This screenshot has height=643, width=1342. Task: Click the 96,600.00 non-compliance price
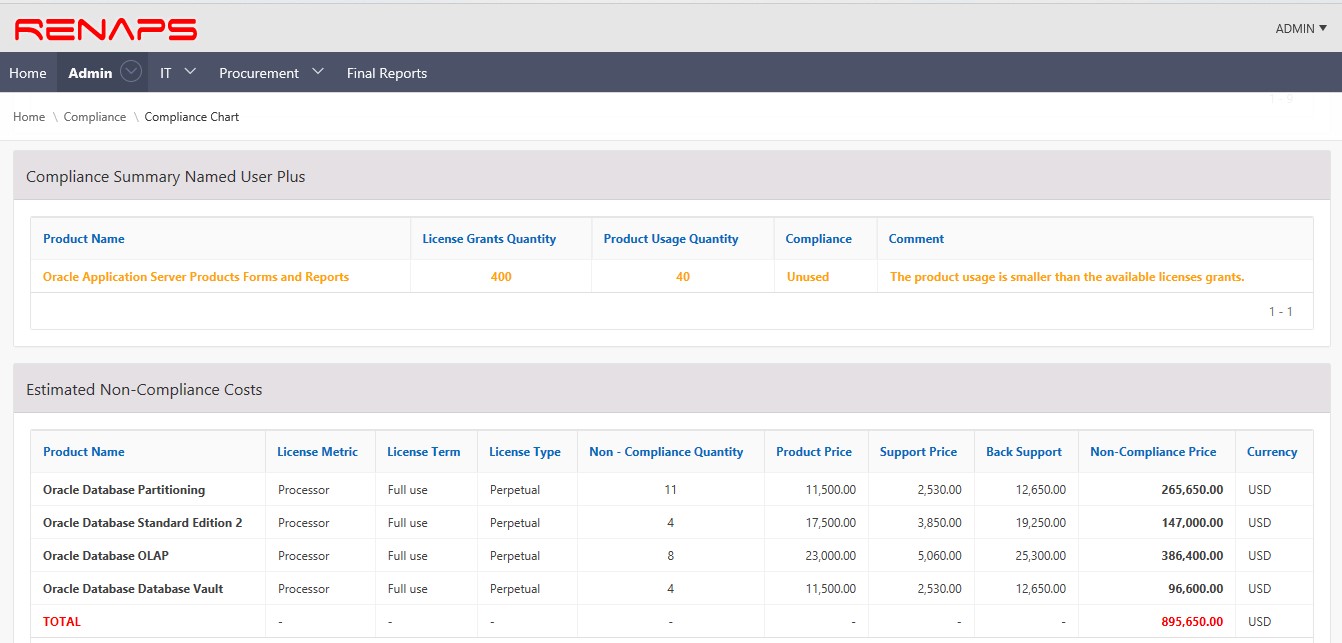point(1196,589)
